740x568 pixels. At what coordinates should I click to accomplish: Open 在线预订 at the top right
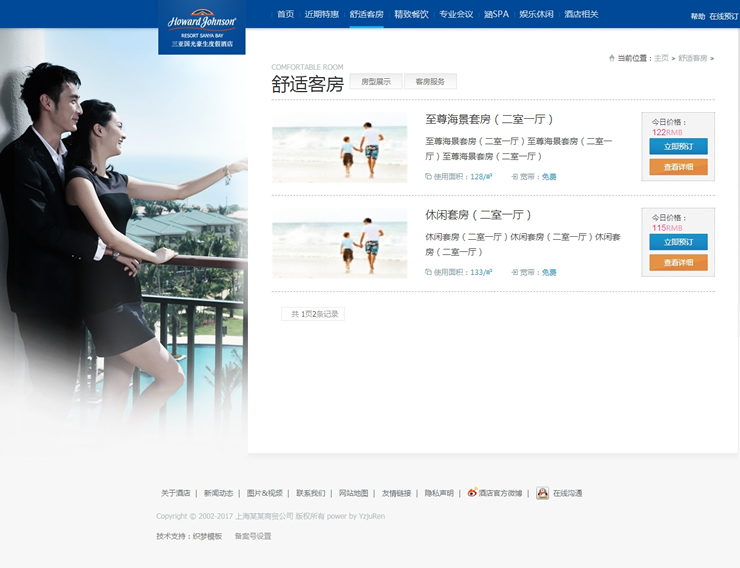(x=724, y=16)
